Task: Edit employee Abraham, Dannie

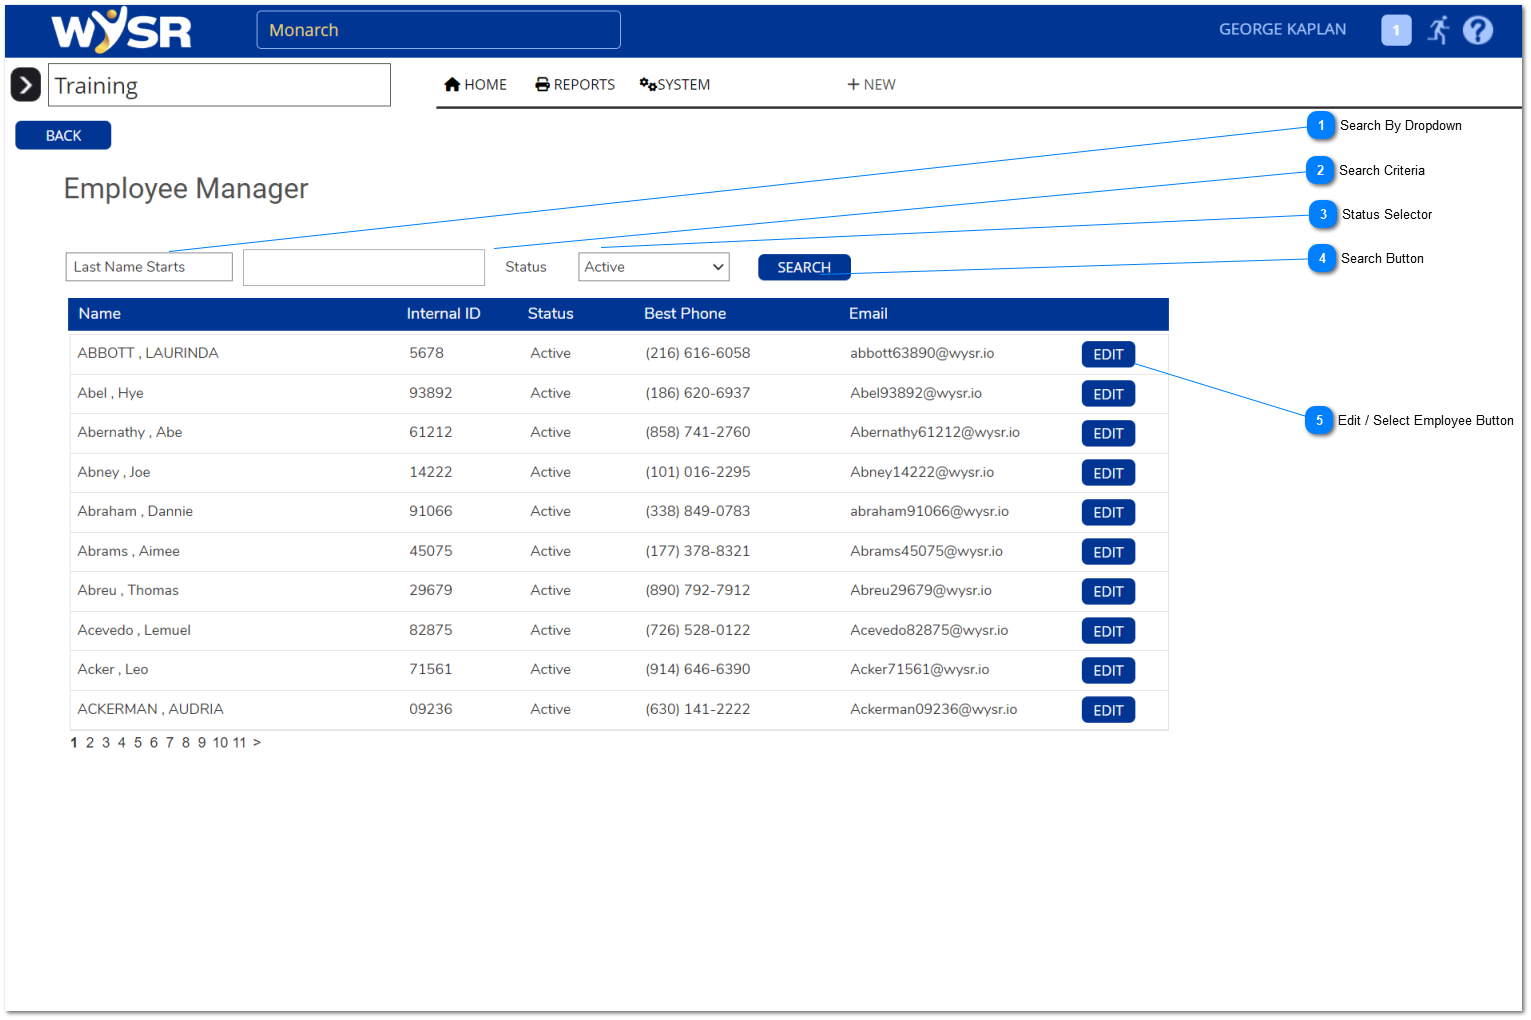Action: pos(1108,513)
